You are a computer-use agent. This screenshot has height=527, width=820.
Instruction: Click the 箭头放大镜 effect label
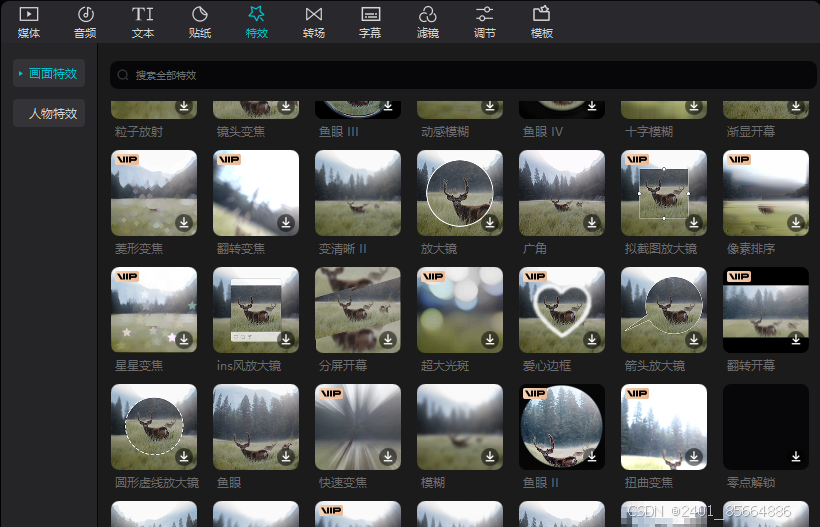click(655, 365)
